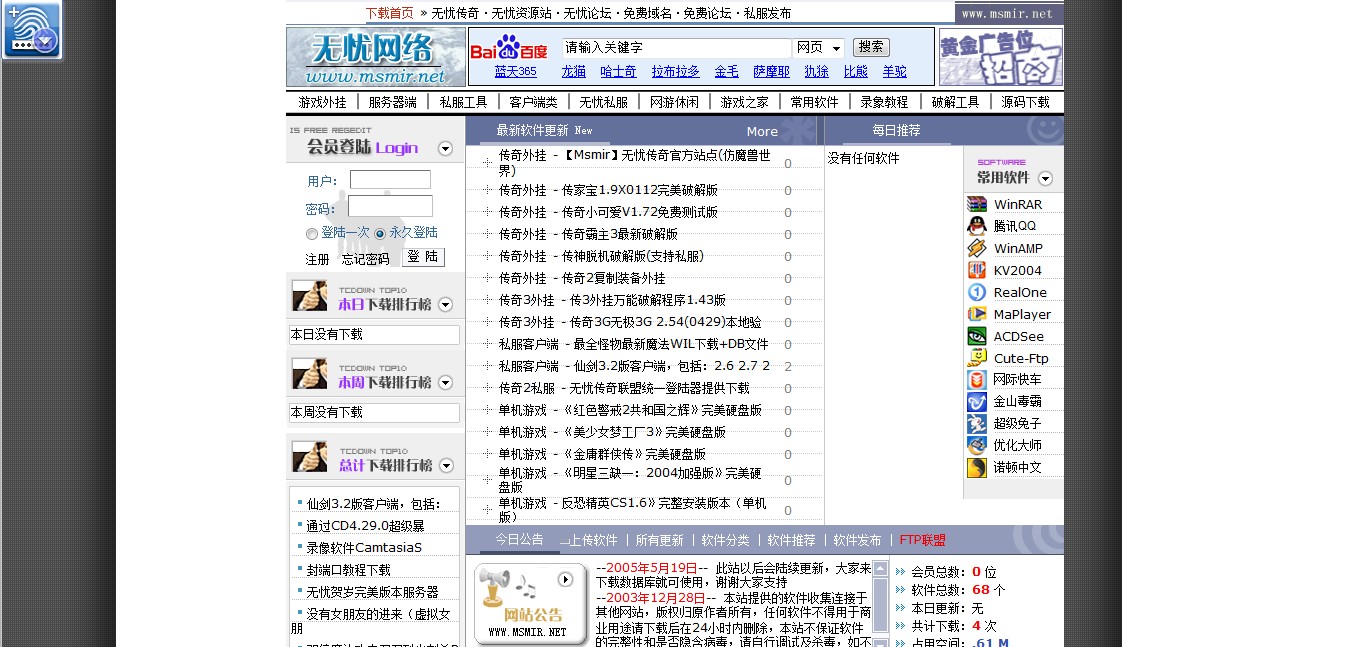The width and height of the screenshot is (1345, 647).
Task: Open the 传奇外挂 - 传奇小可爱V1.72免费测试版 entry
Action: pos(608,212)
